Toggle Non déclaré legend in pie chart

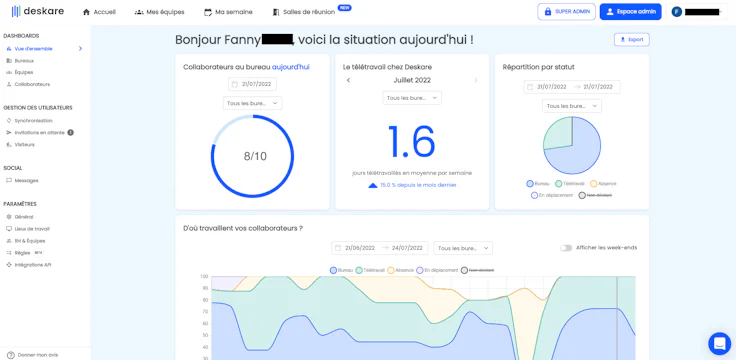pyautogui.click(x=595, y=195)
